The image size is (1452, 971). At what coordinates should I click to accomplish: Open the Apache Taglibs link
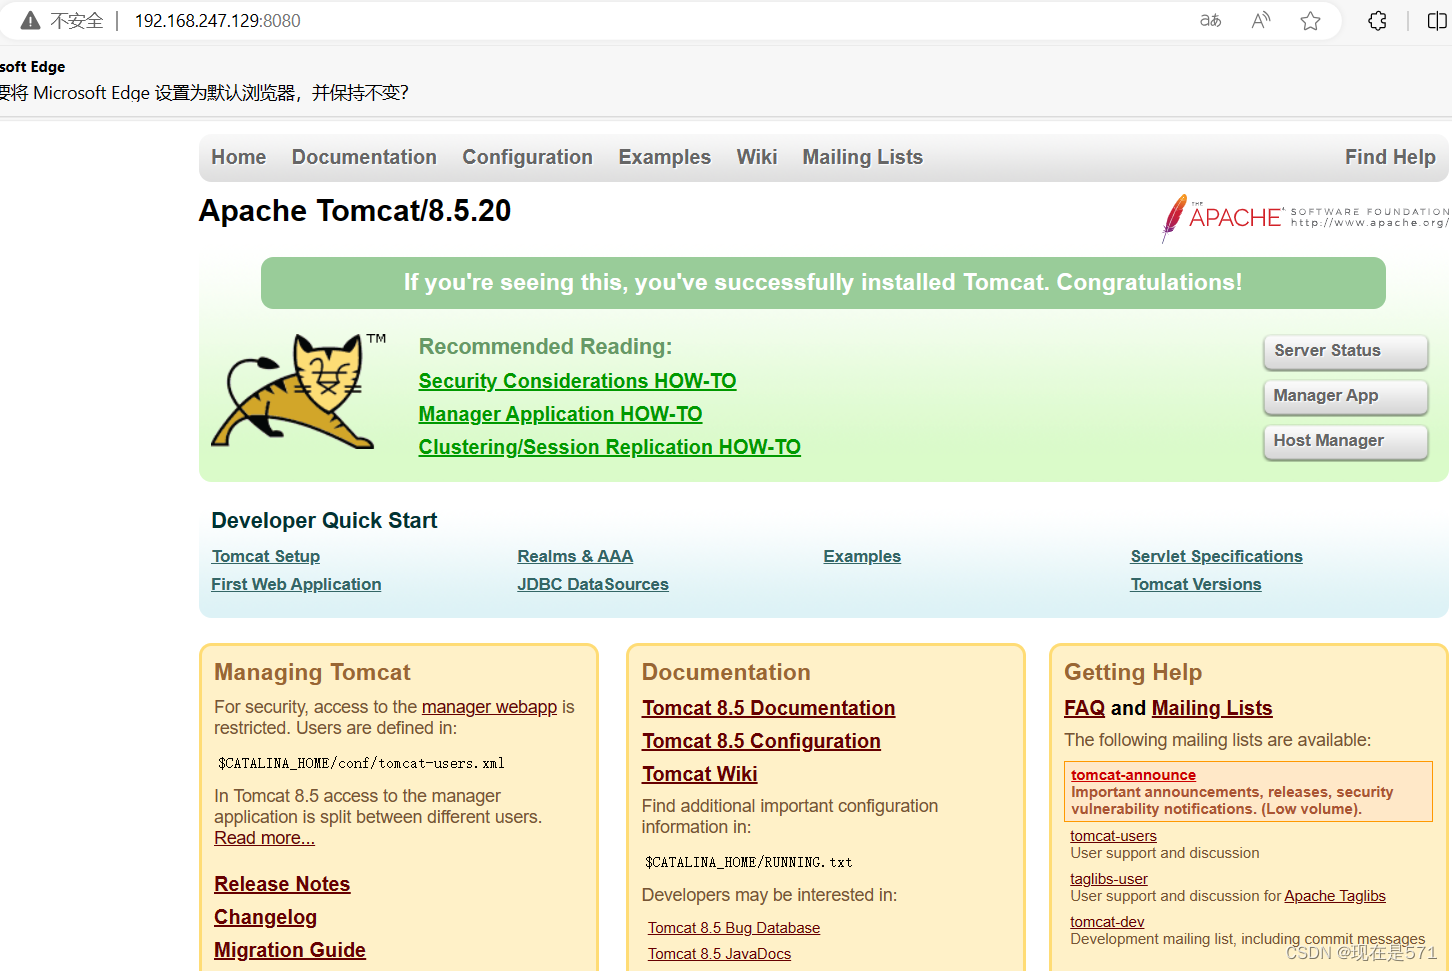click(1334, 896)
